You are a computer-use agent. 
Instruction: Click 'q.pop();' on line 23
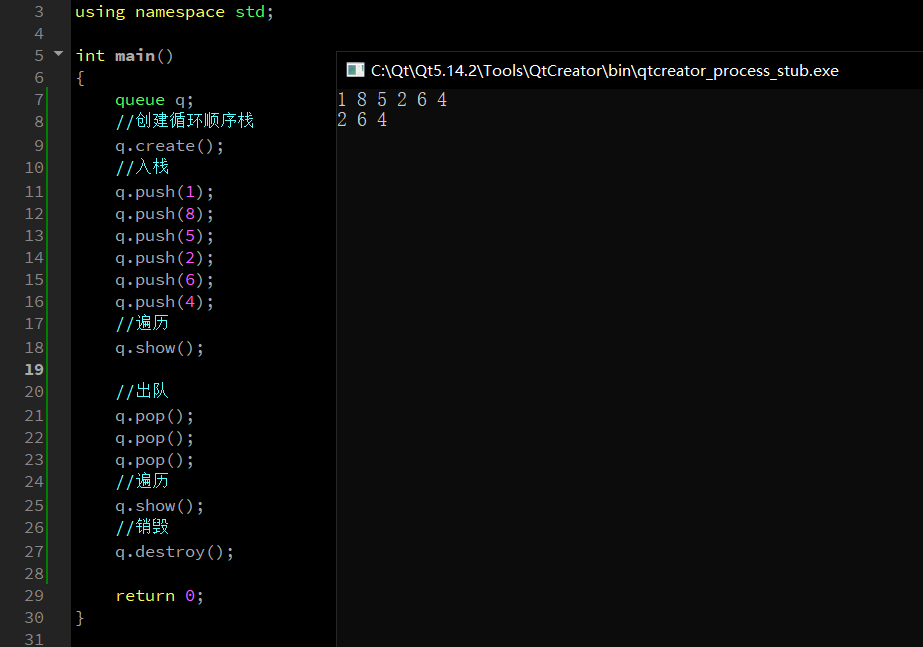(x=154, y=460)
